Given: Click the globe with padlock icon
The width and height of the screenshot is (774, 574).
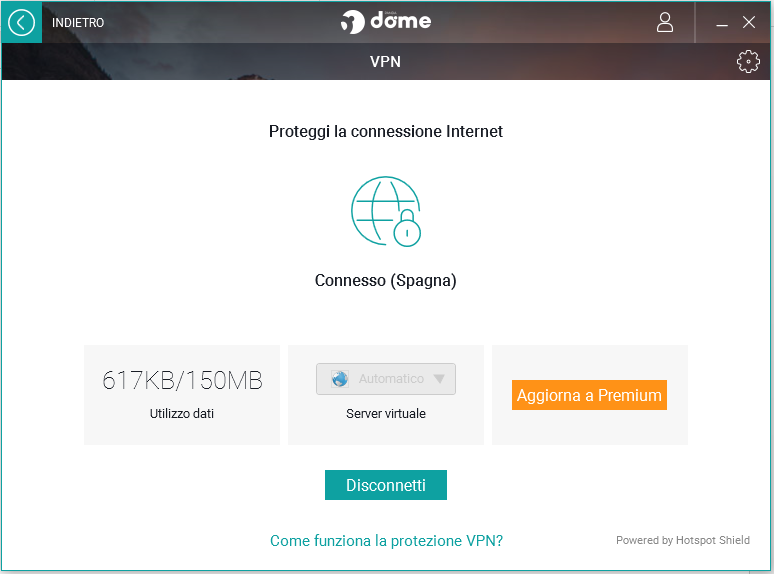Looking at the screenshot, I should click(386, 211).
